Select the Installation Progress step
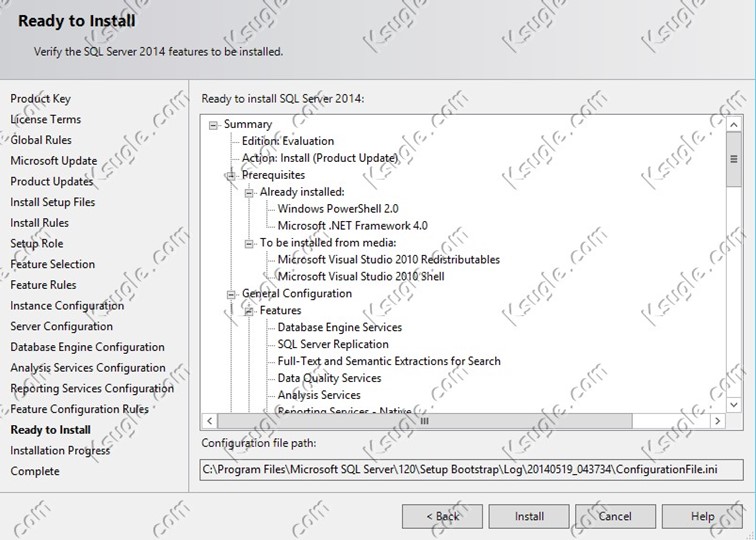Screen dimensions: 756x540 click(60, 451)
